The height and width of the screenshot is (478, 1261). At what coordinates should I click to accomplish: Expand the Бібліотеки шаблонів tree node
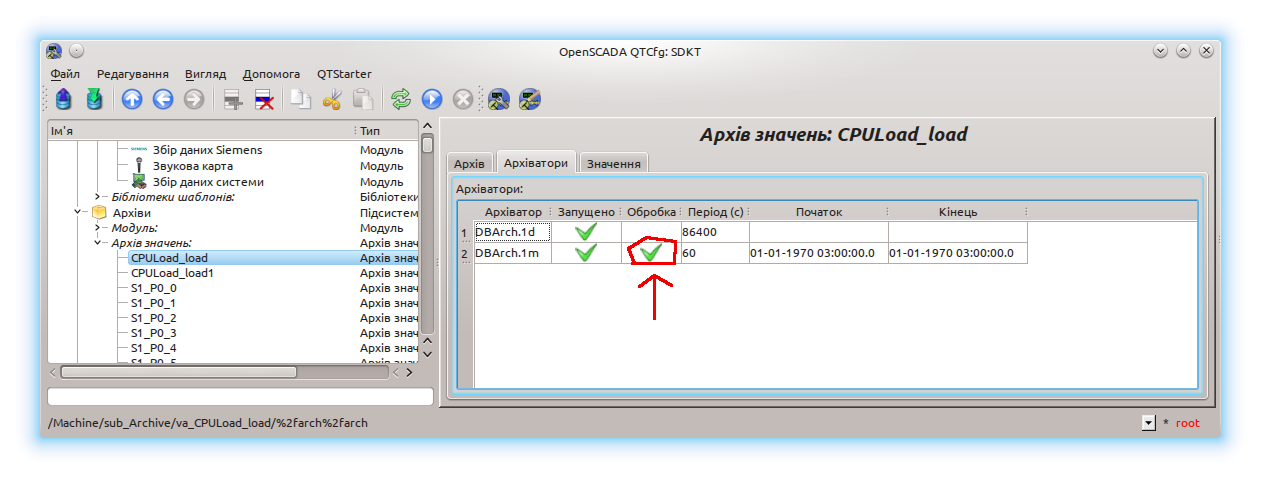[x=97, y=197]
